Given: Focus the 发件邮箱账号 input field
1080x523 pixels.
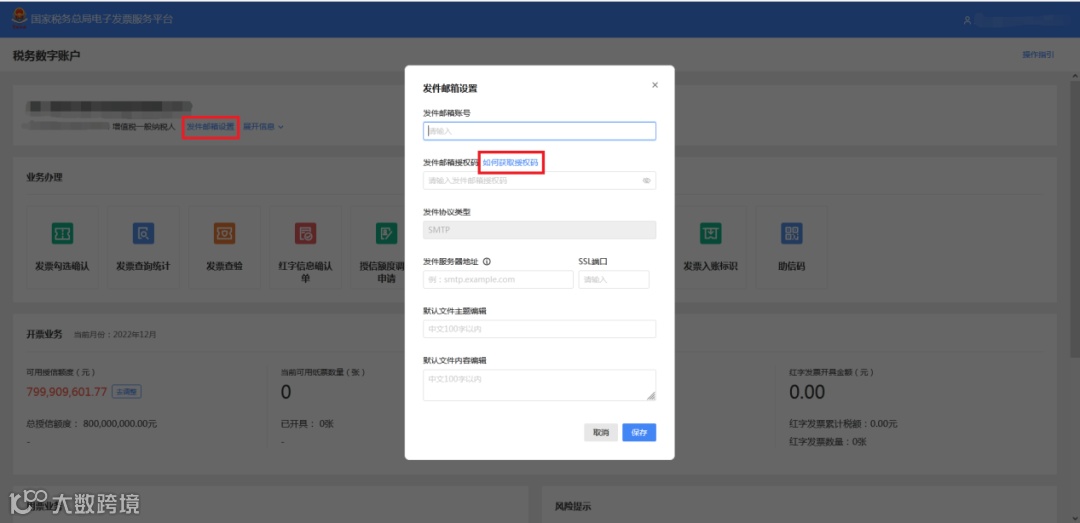Looking at the screenshot, I should tap(539, 131).
